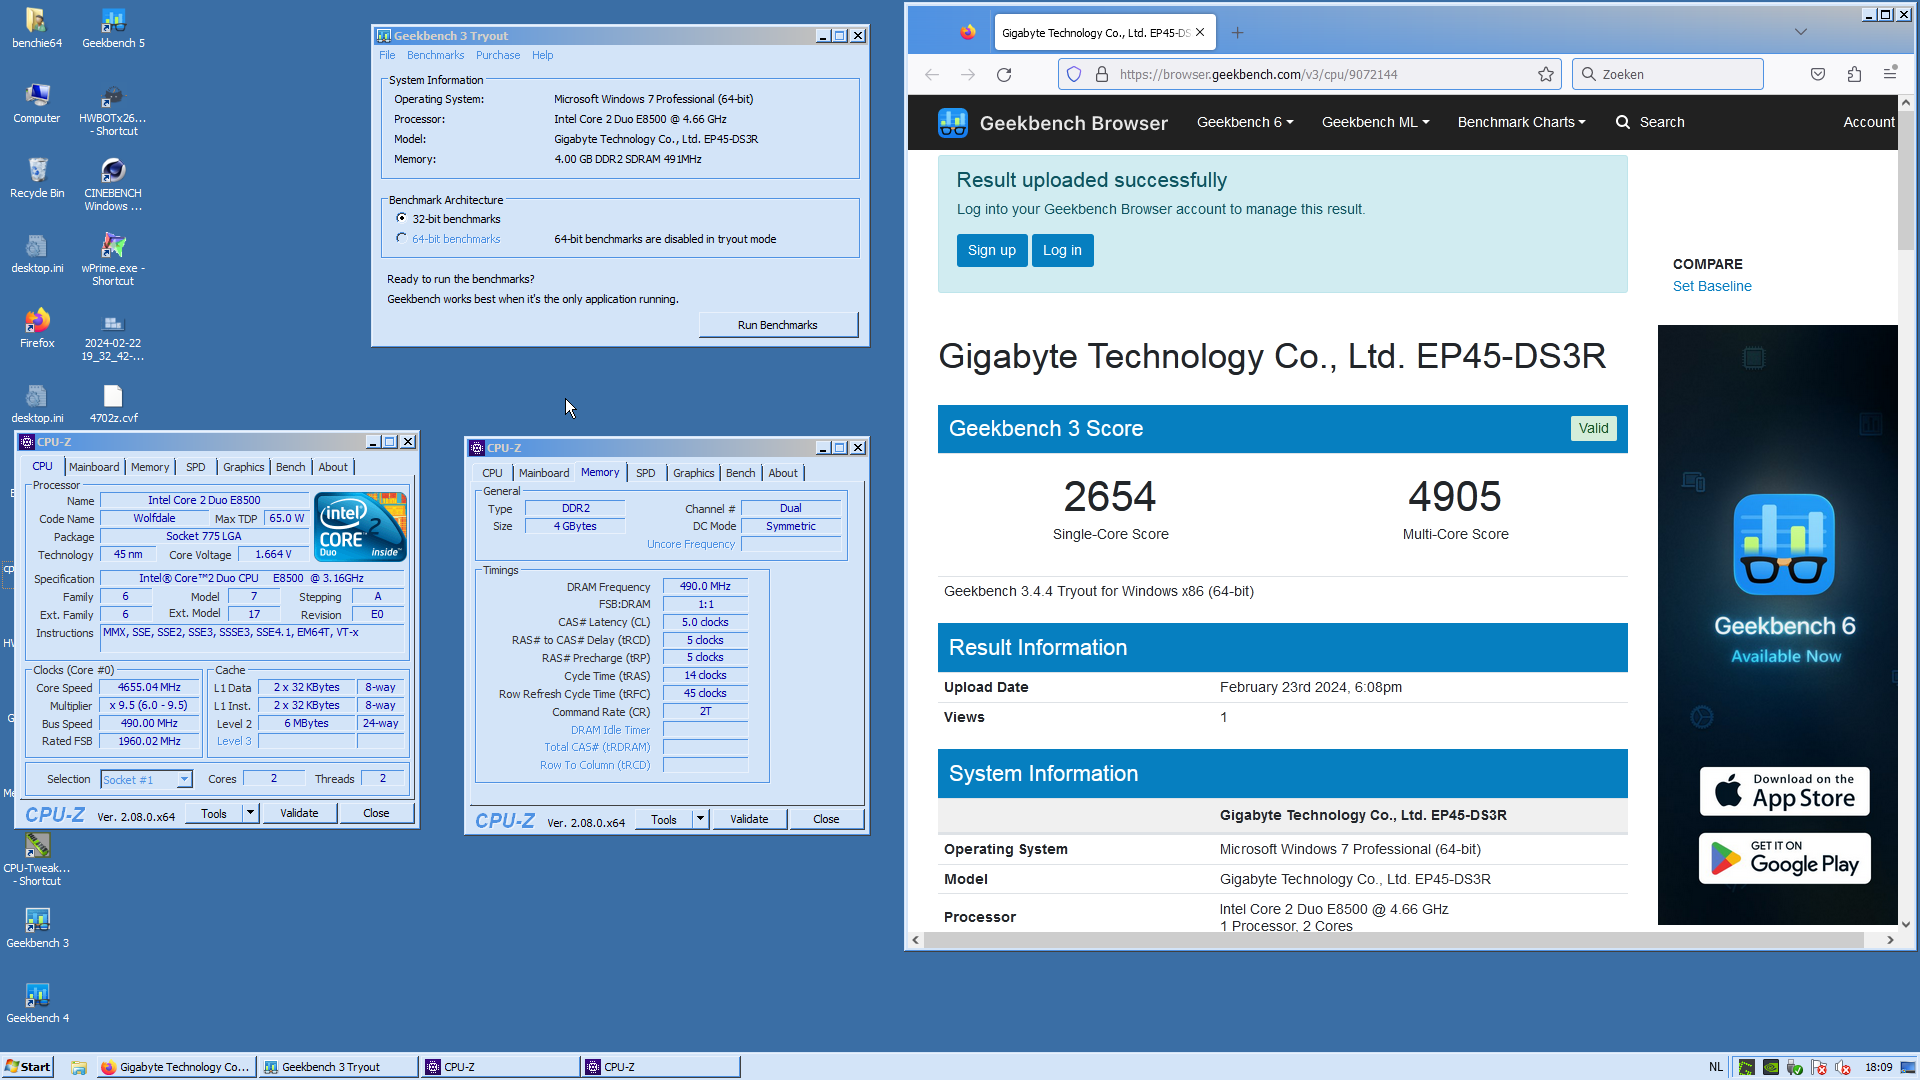Save to Pocket icon in Firefox toolbar
Screen dimensions: 1920x1080
1818,74
